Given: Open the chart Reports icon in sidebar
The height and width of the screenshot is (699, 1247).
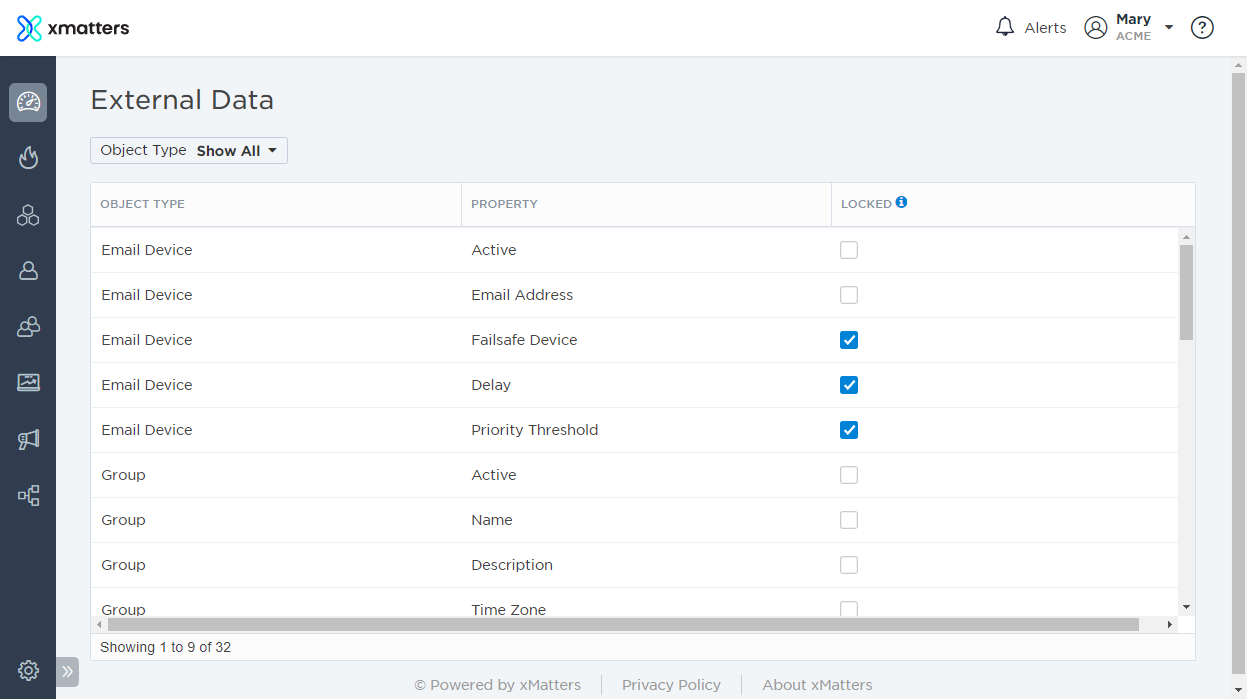Looking at the screenshot, I should (28, 382).
